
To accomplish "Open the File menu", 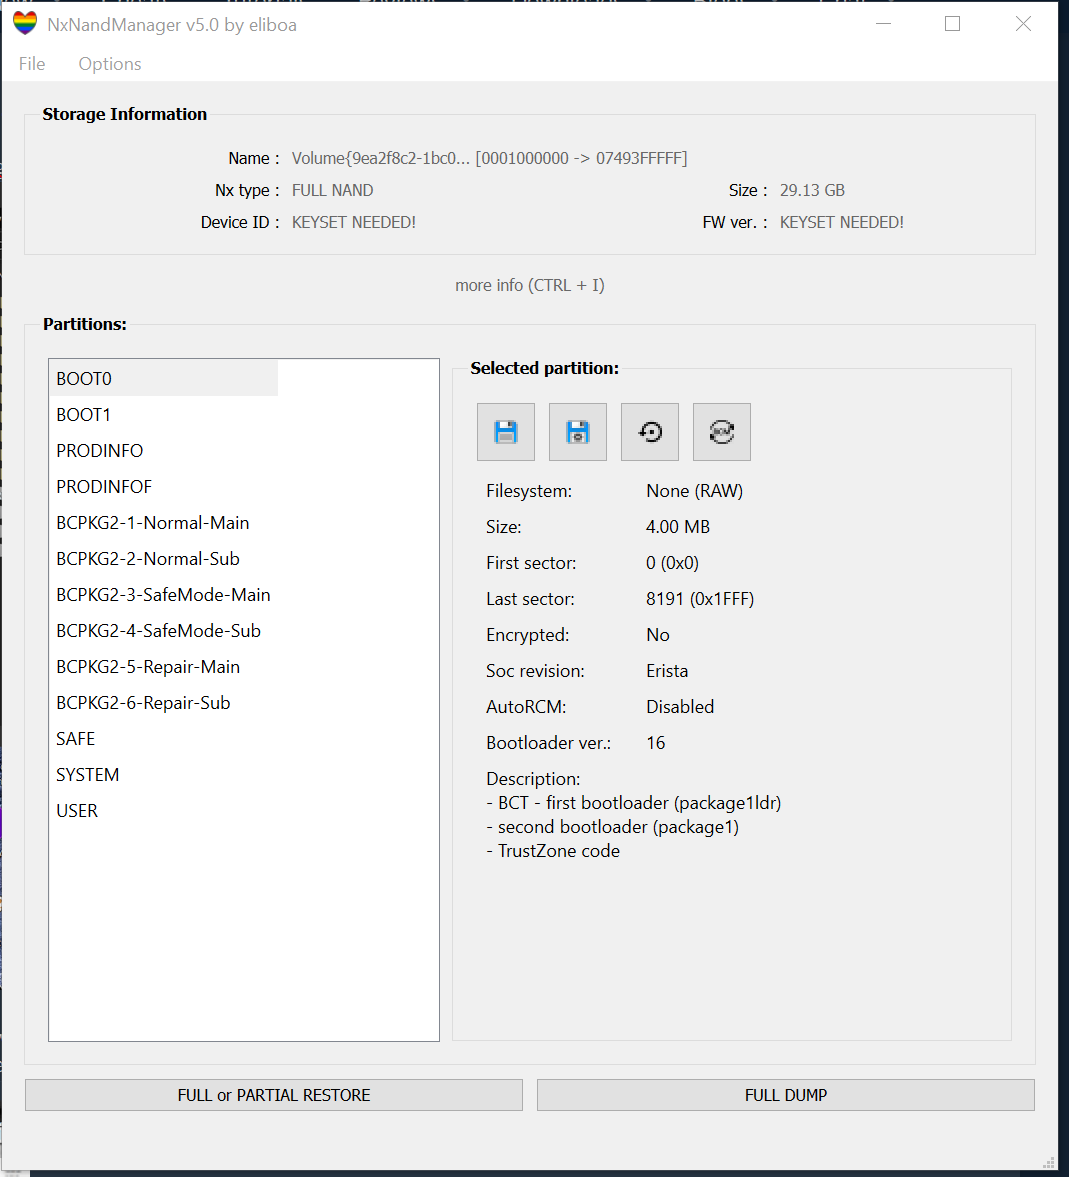I will tap(32, 64).
